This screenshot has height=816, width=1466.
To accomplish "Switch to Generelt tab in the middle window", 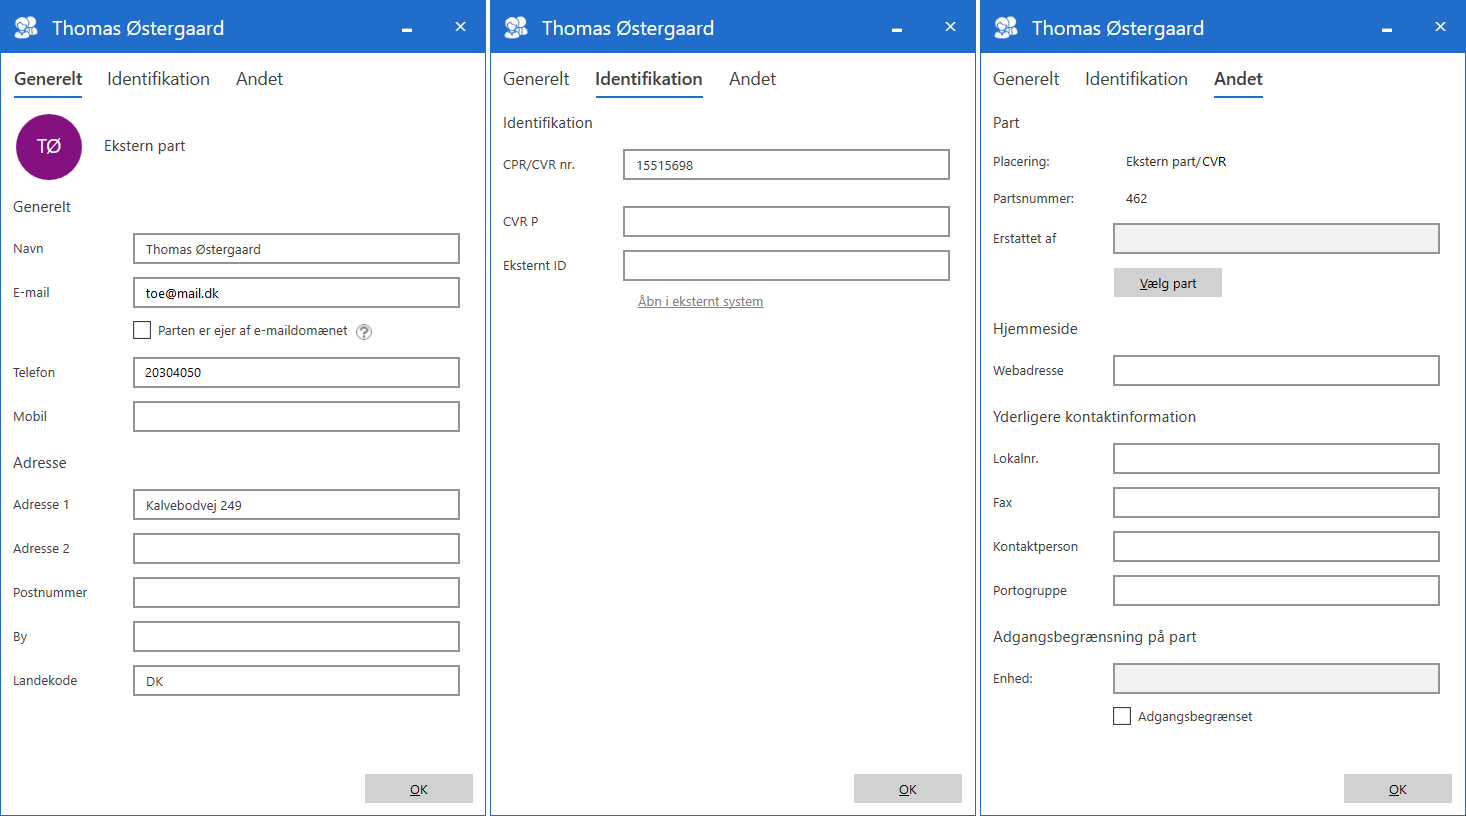I will pyautogui.click(x=536, y=79).
